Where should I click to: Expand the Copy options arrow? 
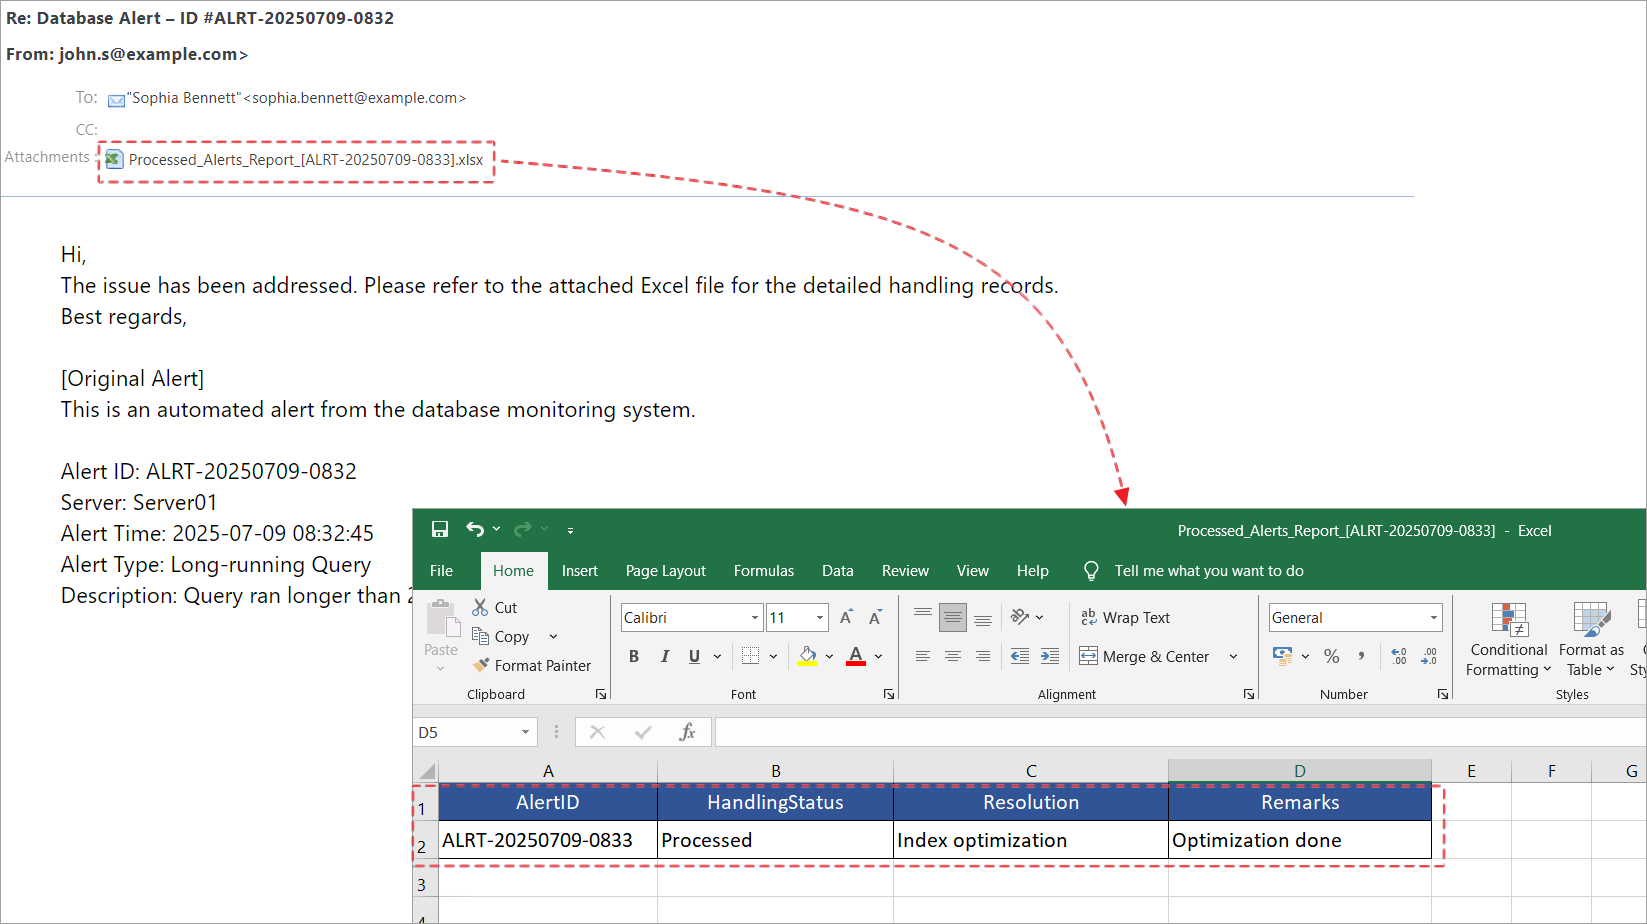[553, 636]
